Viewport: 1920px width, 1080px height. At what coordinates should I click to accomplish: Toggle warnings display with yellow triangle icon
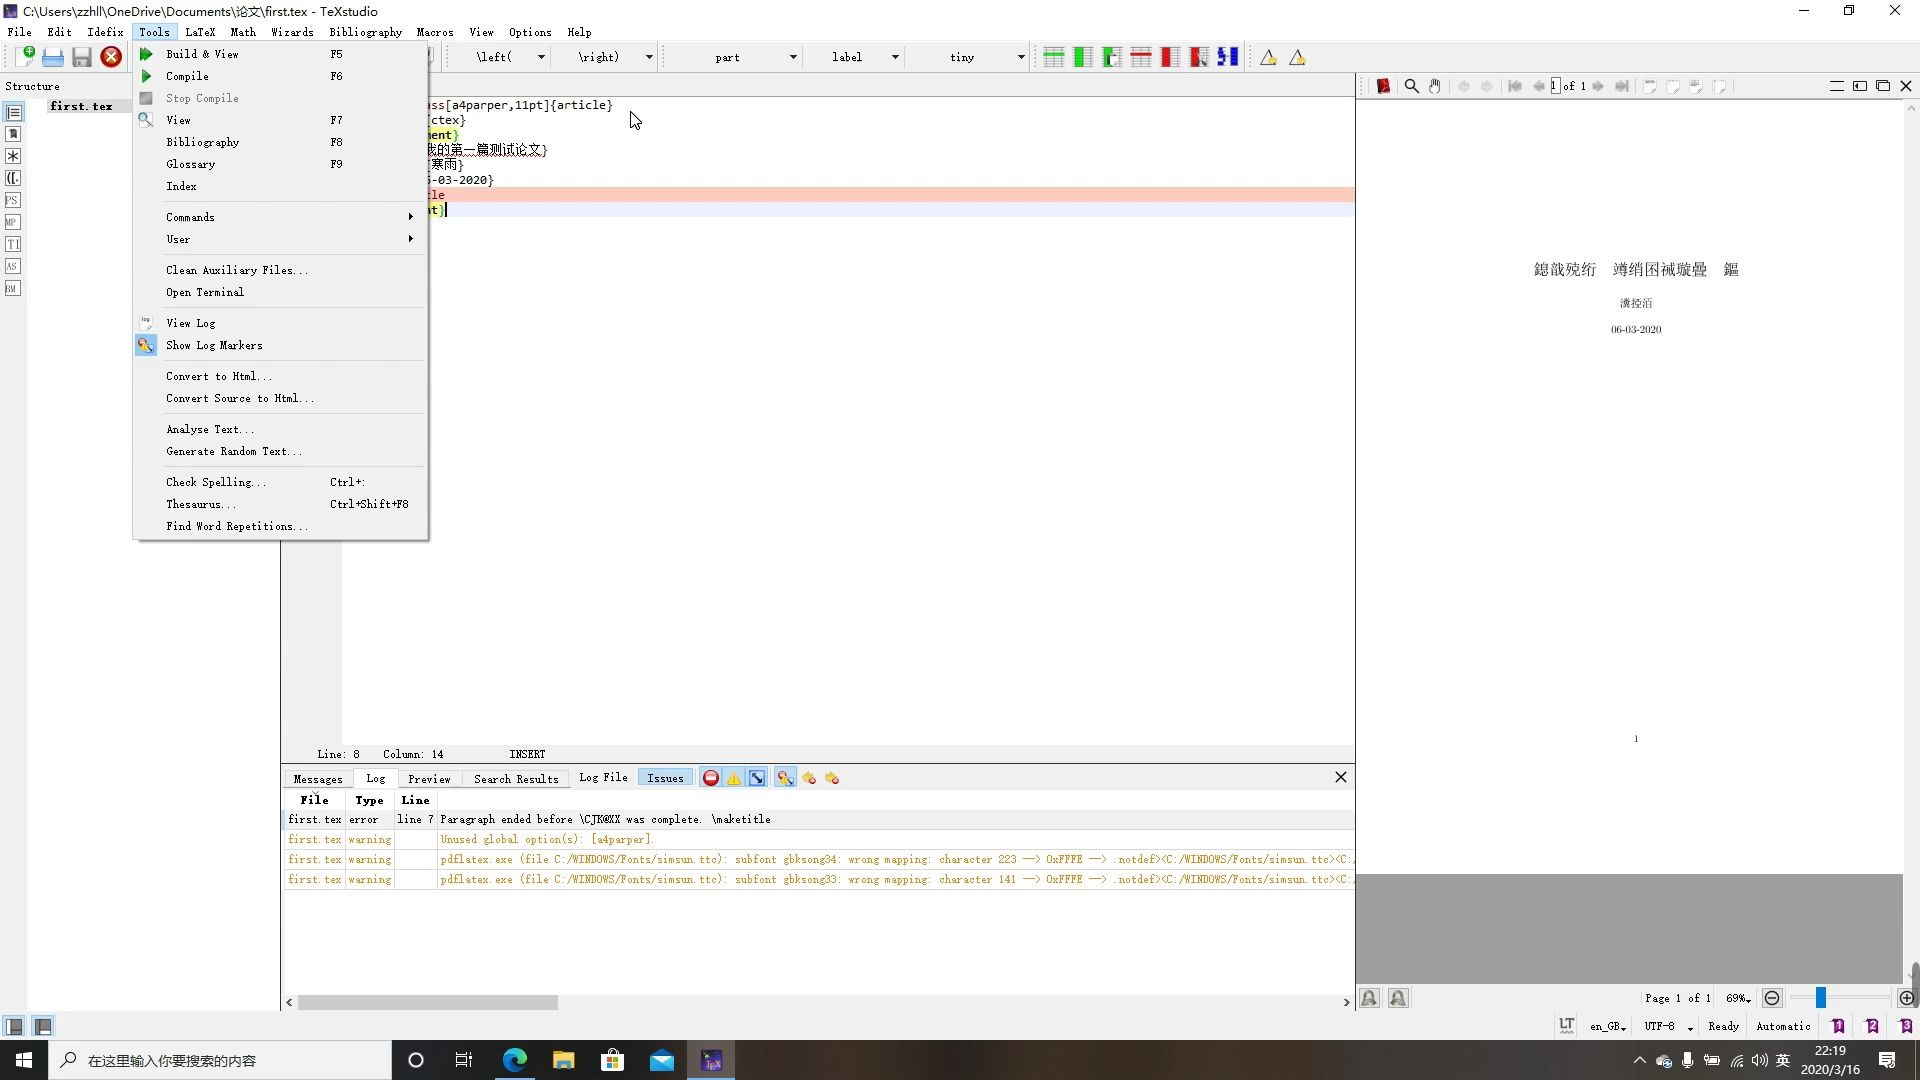point(734,779)
